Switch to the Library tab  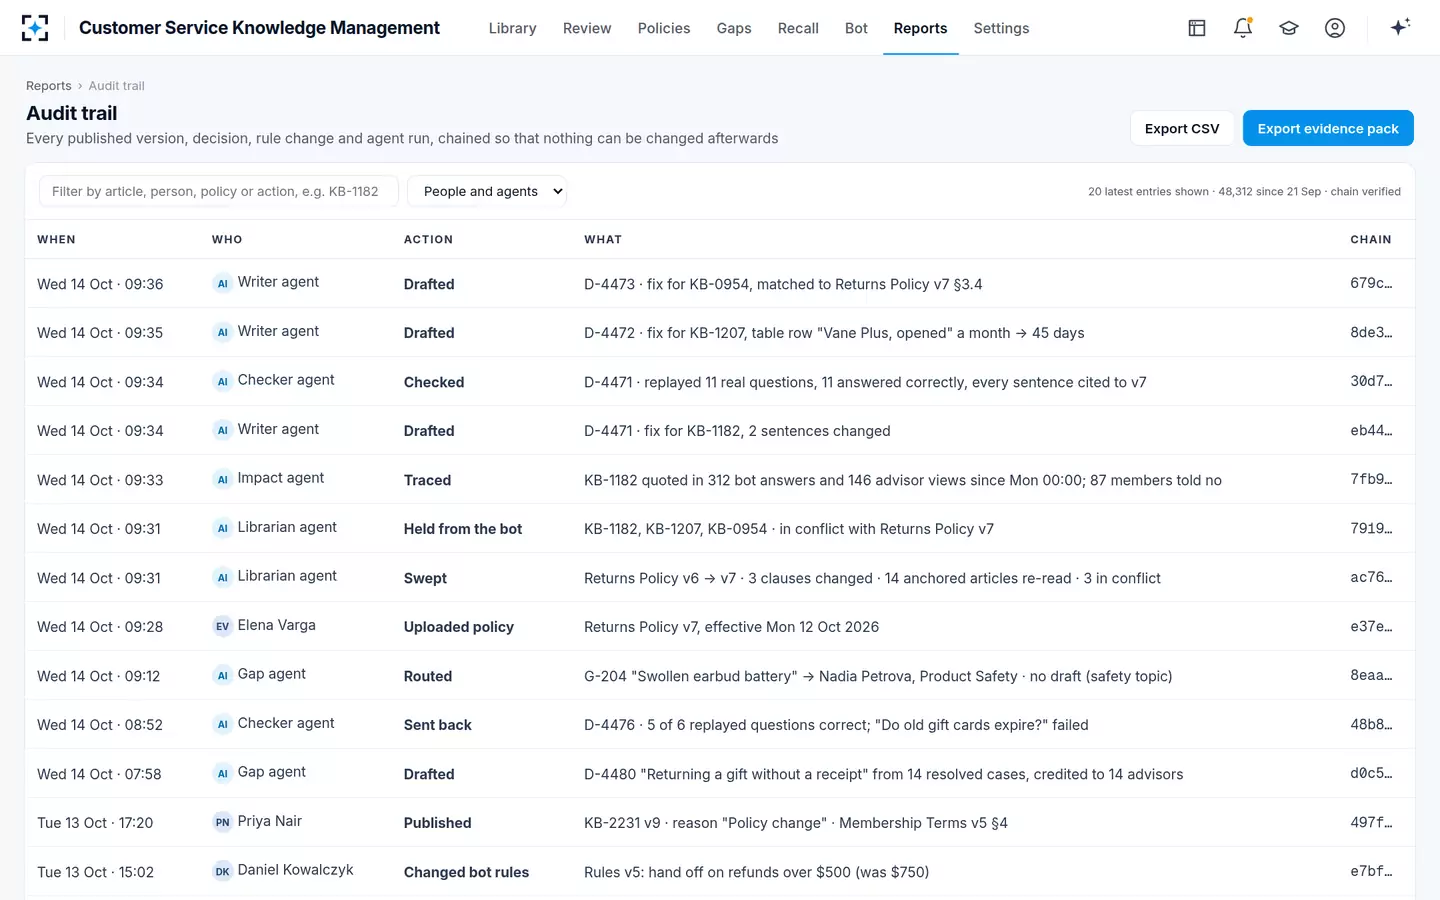pos(512,28)
